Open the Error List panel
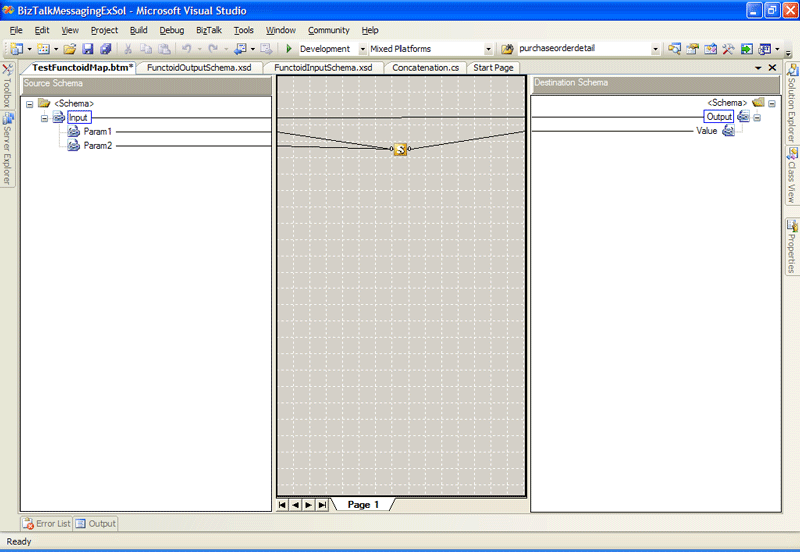800x552 pixels. (47, 523)
